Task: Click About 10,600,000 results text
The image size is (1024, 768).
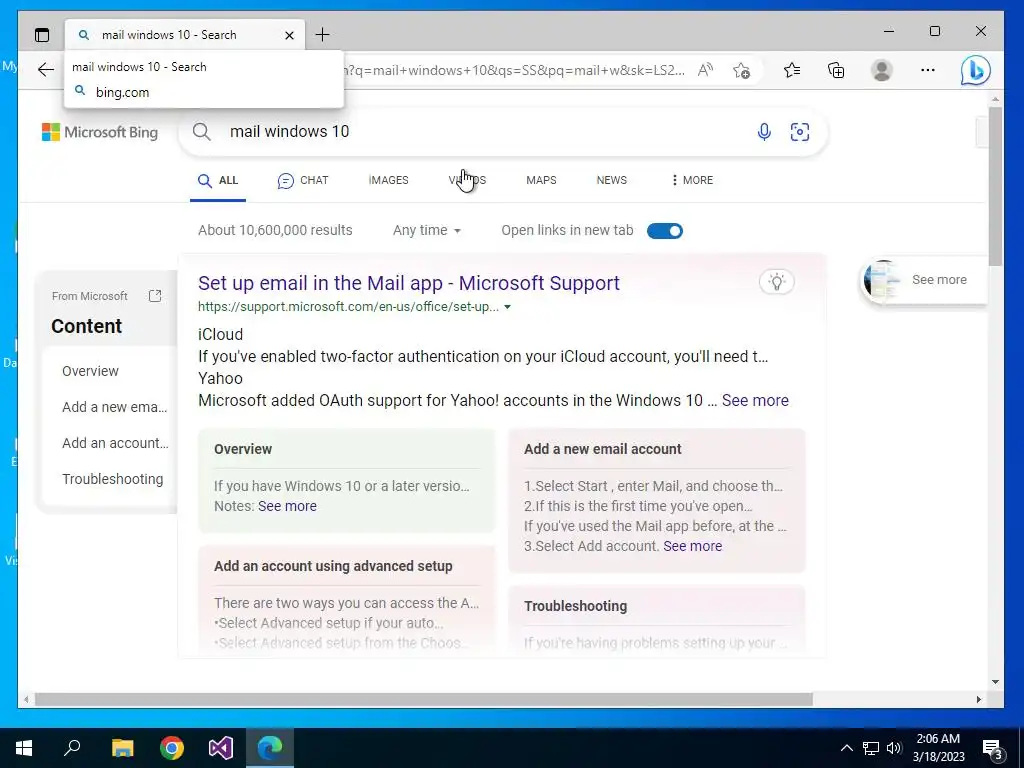Action: [275, 231]
